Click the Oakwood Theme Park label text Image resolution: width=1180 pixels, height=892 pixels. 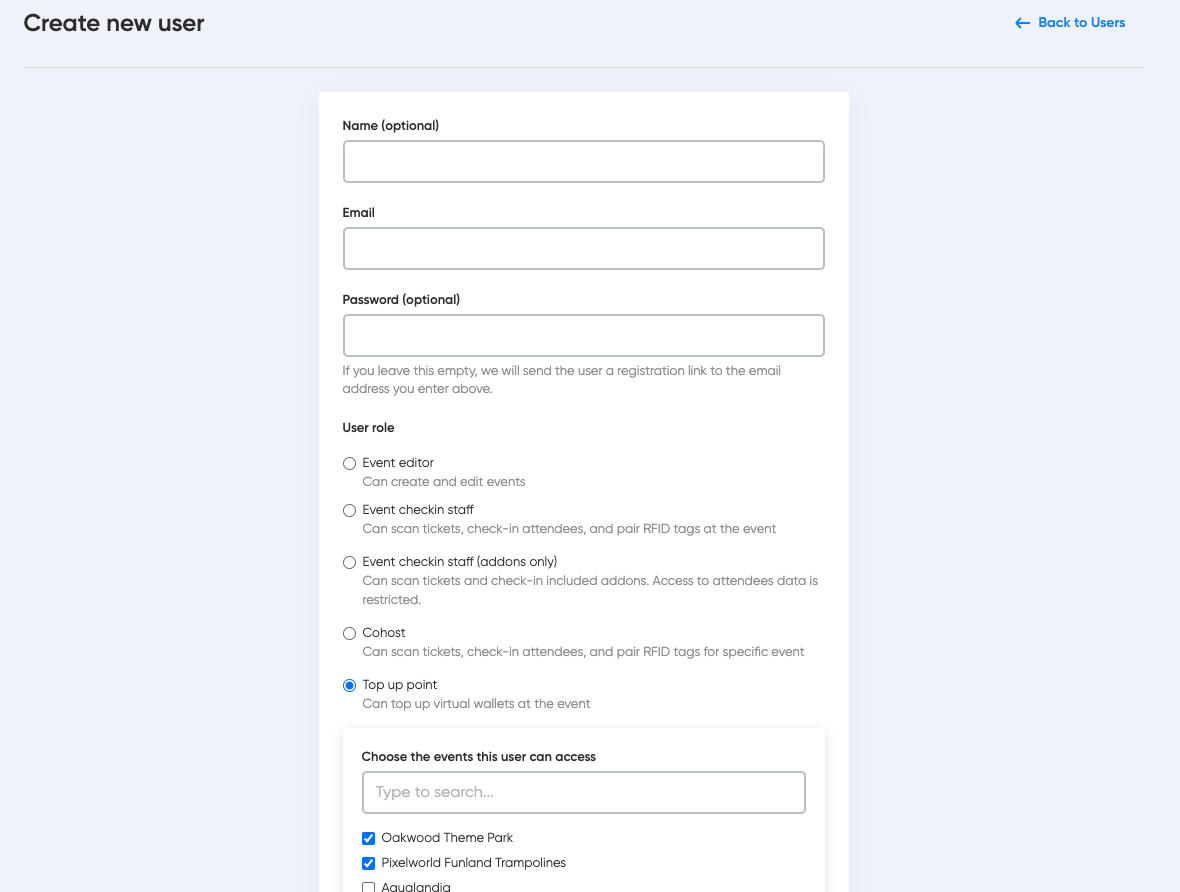[447, 838]
